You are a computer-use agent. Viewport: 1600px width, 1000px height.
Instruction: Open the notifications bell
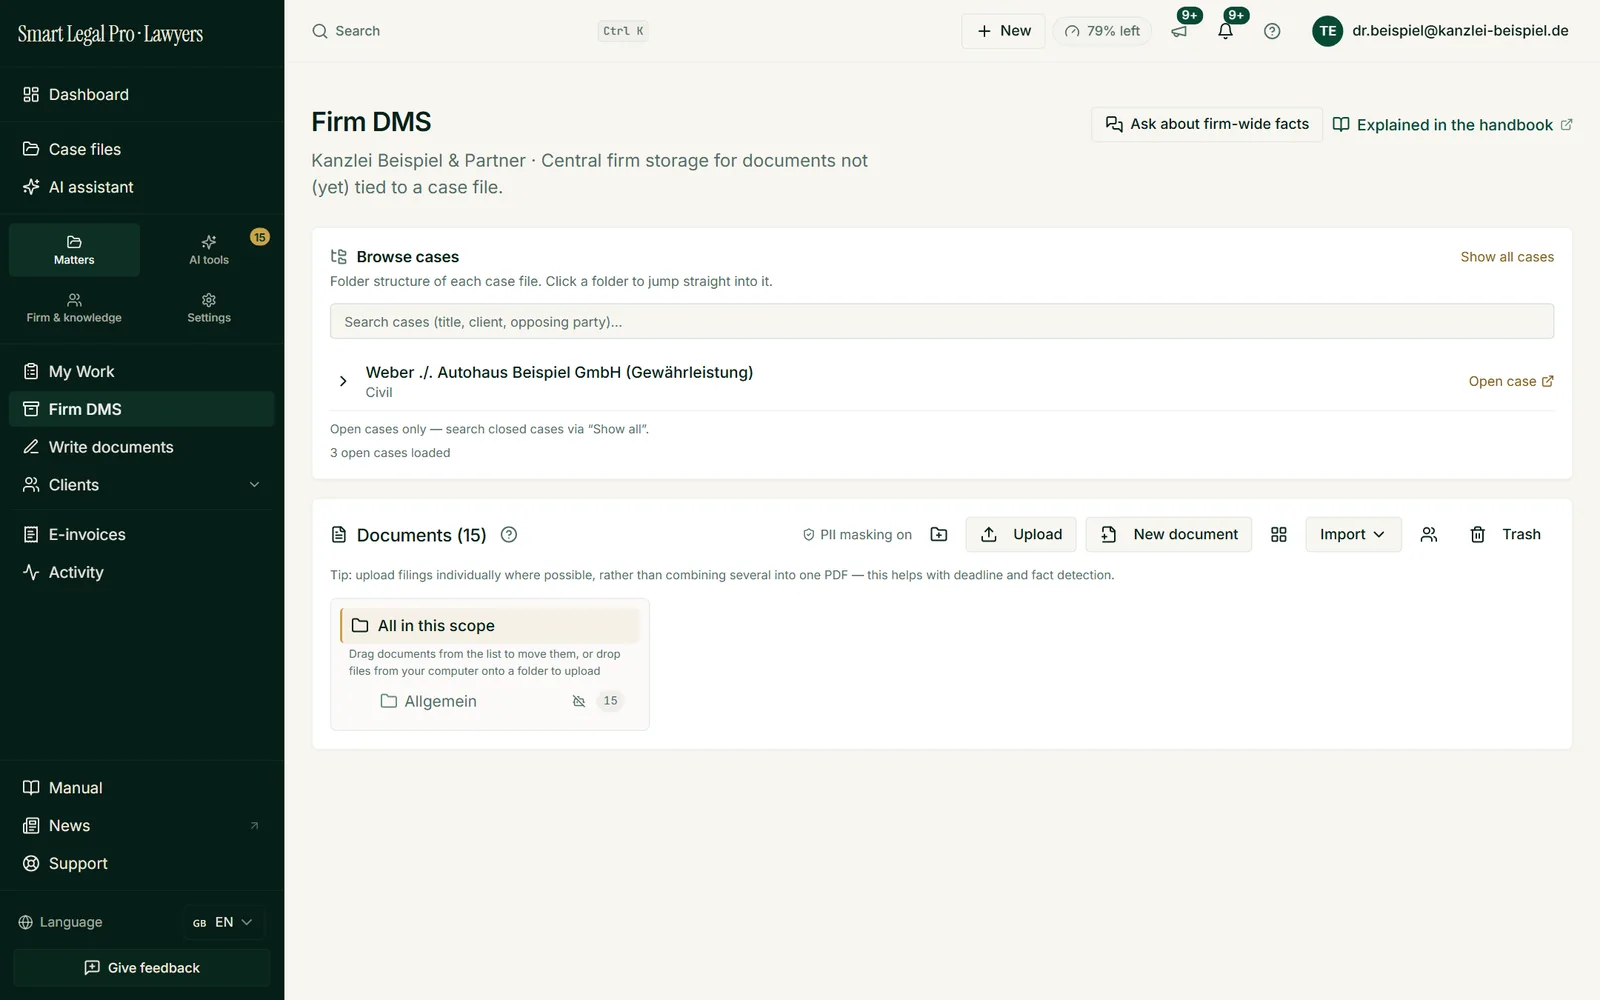[1225, 31]
